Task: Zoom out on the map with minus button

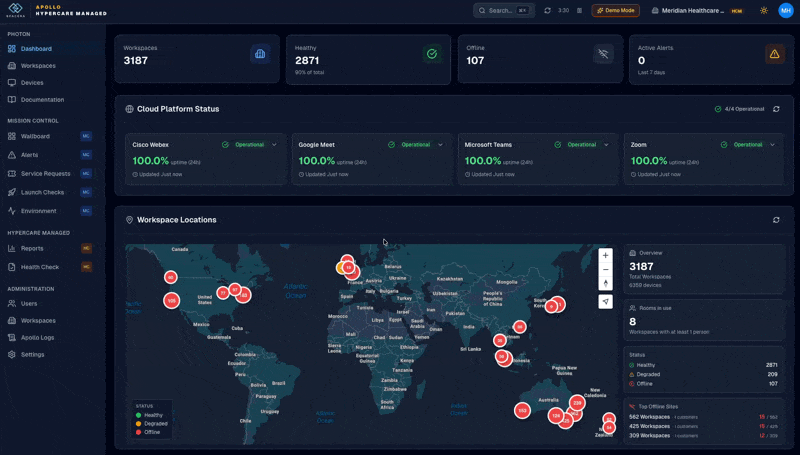Action: pos(605,270)
